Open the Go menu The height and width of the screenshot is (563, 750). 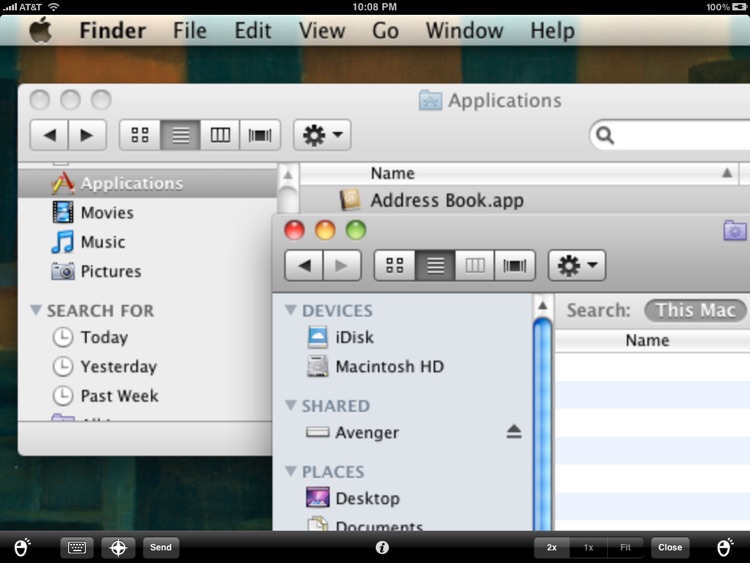(x=385, y=31)
